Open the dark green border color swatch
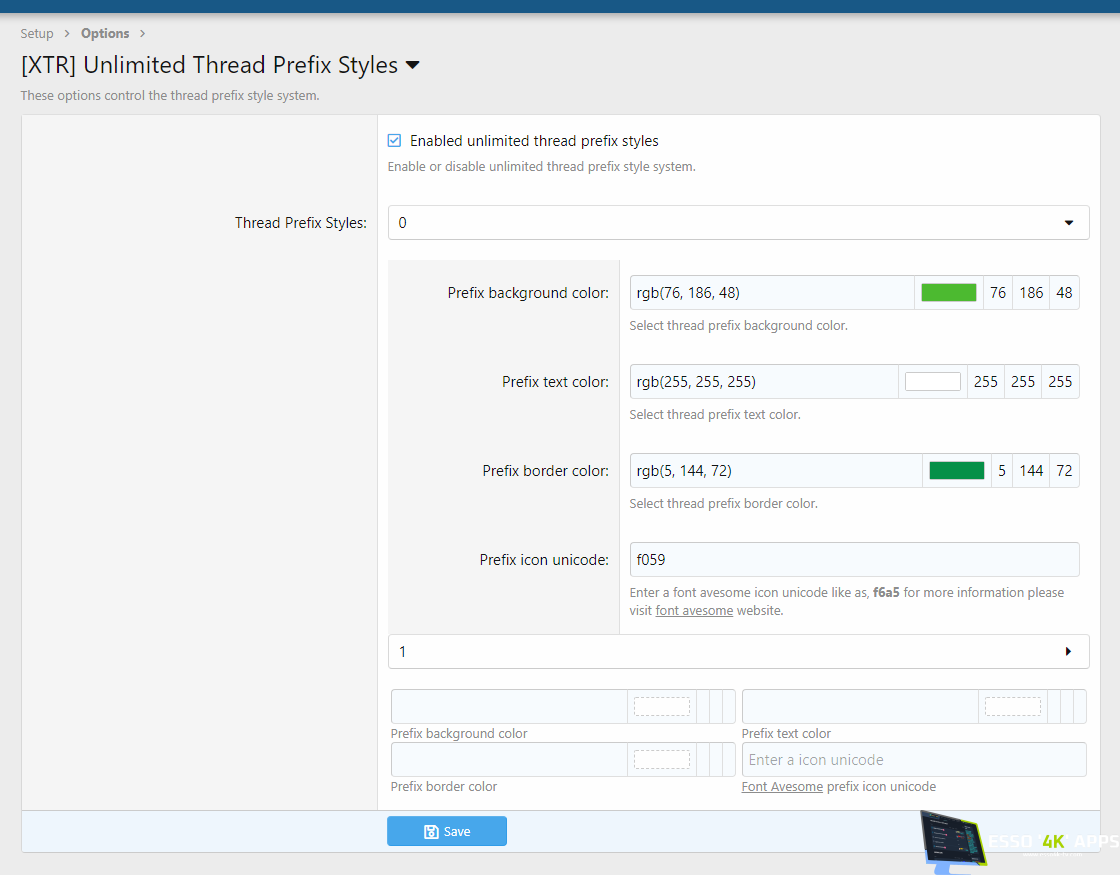The height and width of the screenshot is (875, 1120). [956, 471]
